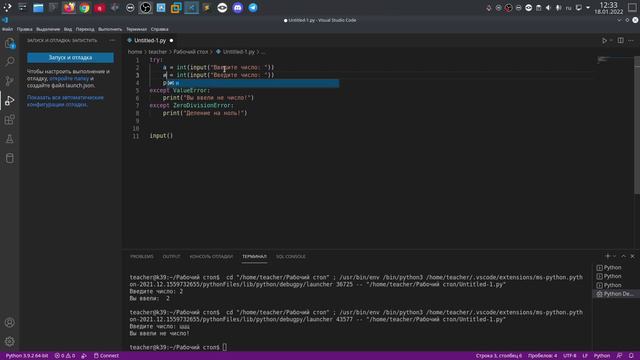The height and width of the screenshot is (360, 640).
Task: Change indentation via Пробелов: 4
Action: click(x=542, y=356)
